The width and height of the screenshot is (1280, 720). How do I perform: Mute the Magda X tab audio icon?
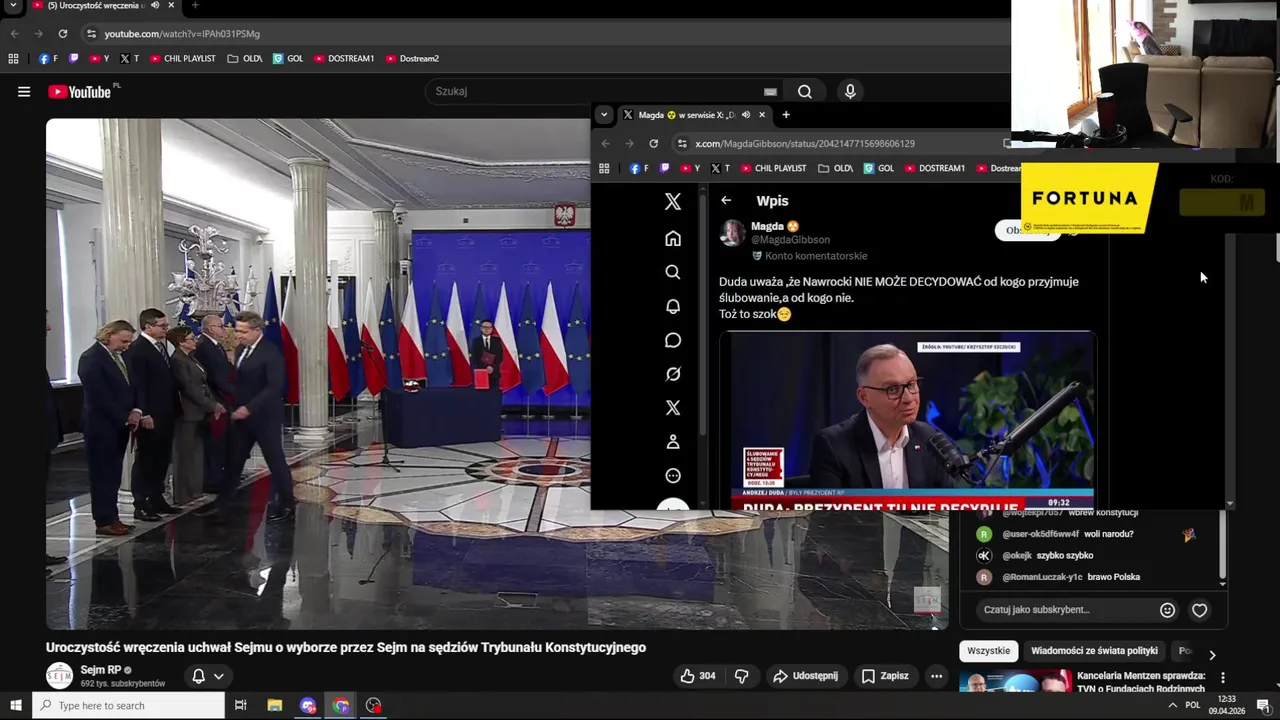coord(746,115)
